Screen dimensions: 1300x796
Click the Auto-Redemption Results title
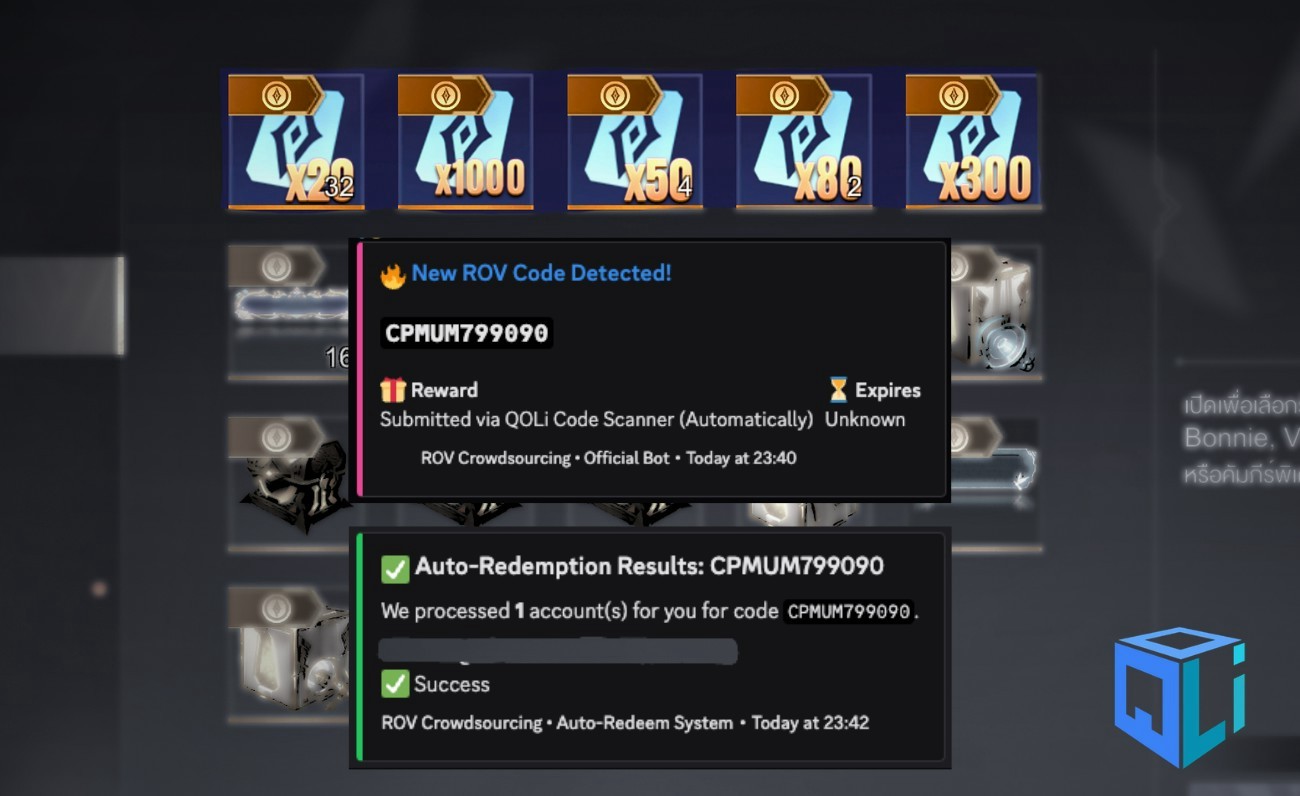point(649,567)
